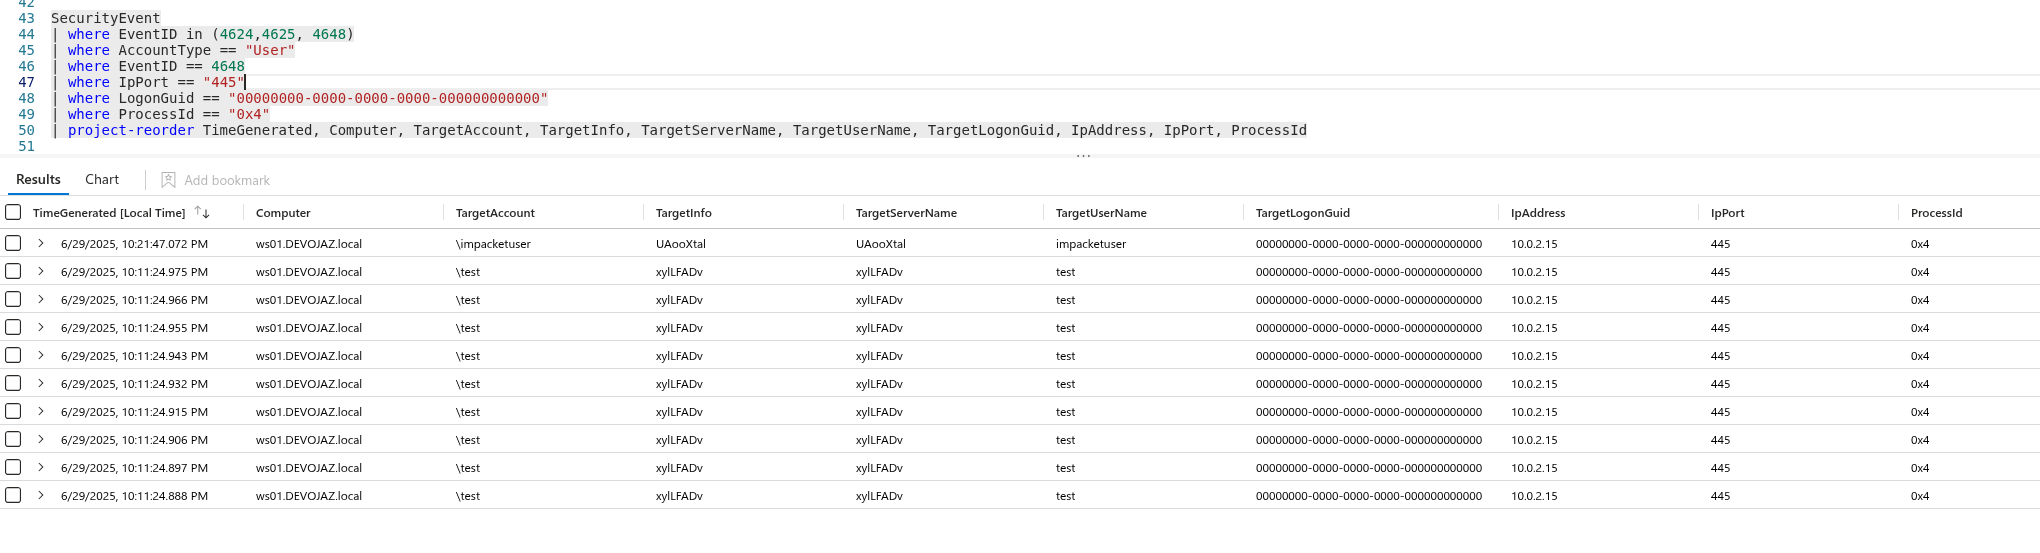Sort by the Computer column header

pyautogui.click(x=283, y=213)
